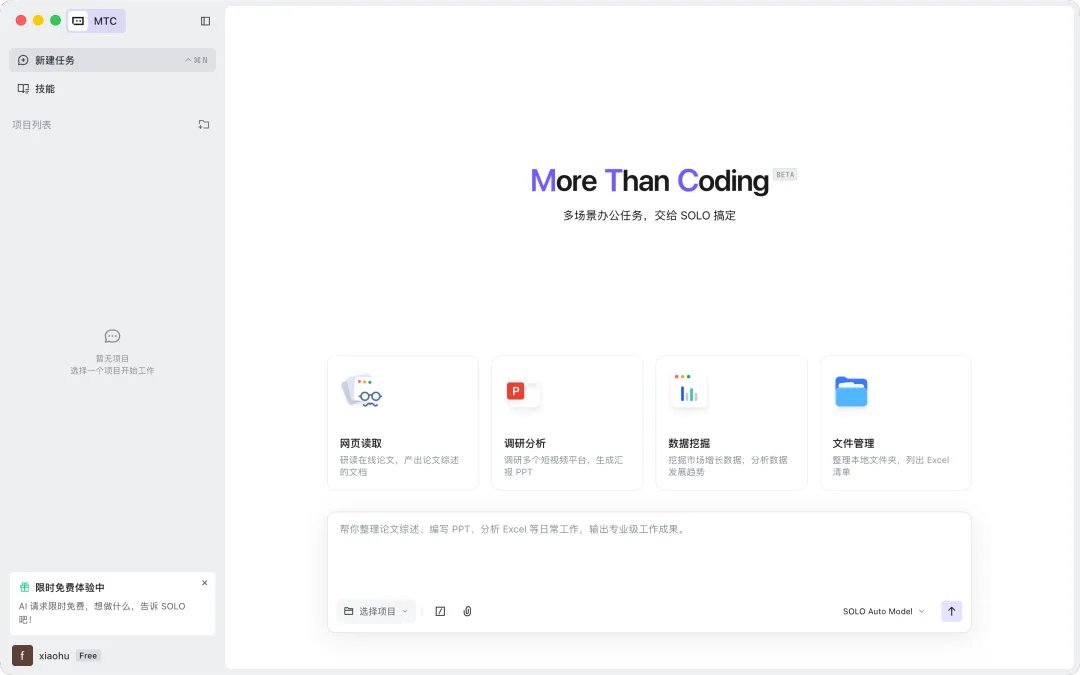This screenshot has width=1080, height=675.
Task: Dismiss the 限时免费体验中 promo notice
Action: tap(204, 582)
